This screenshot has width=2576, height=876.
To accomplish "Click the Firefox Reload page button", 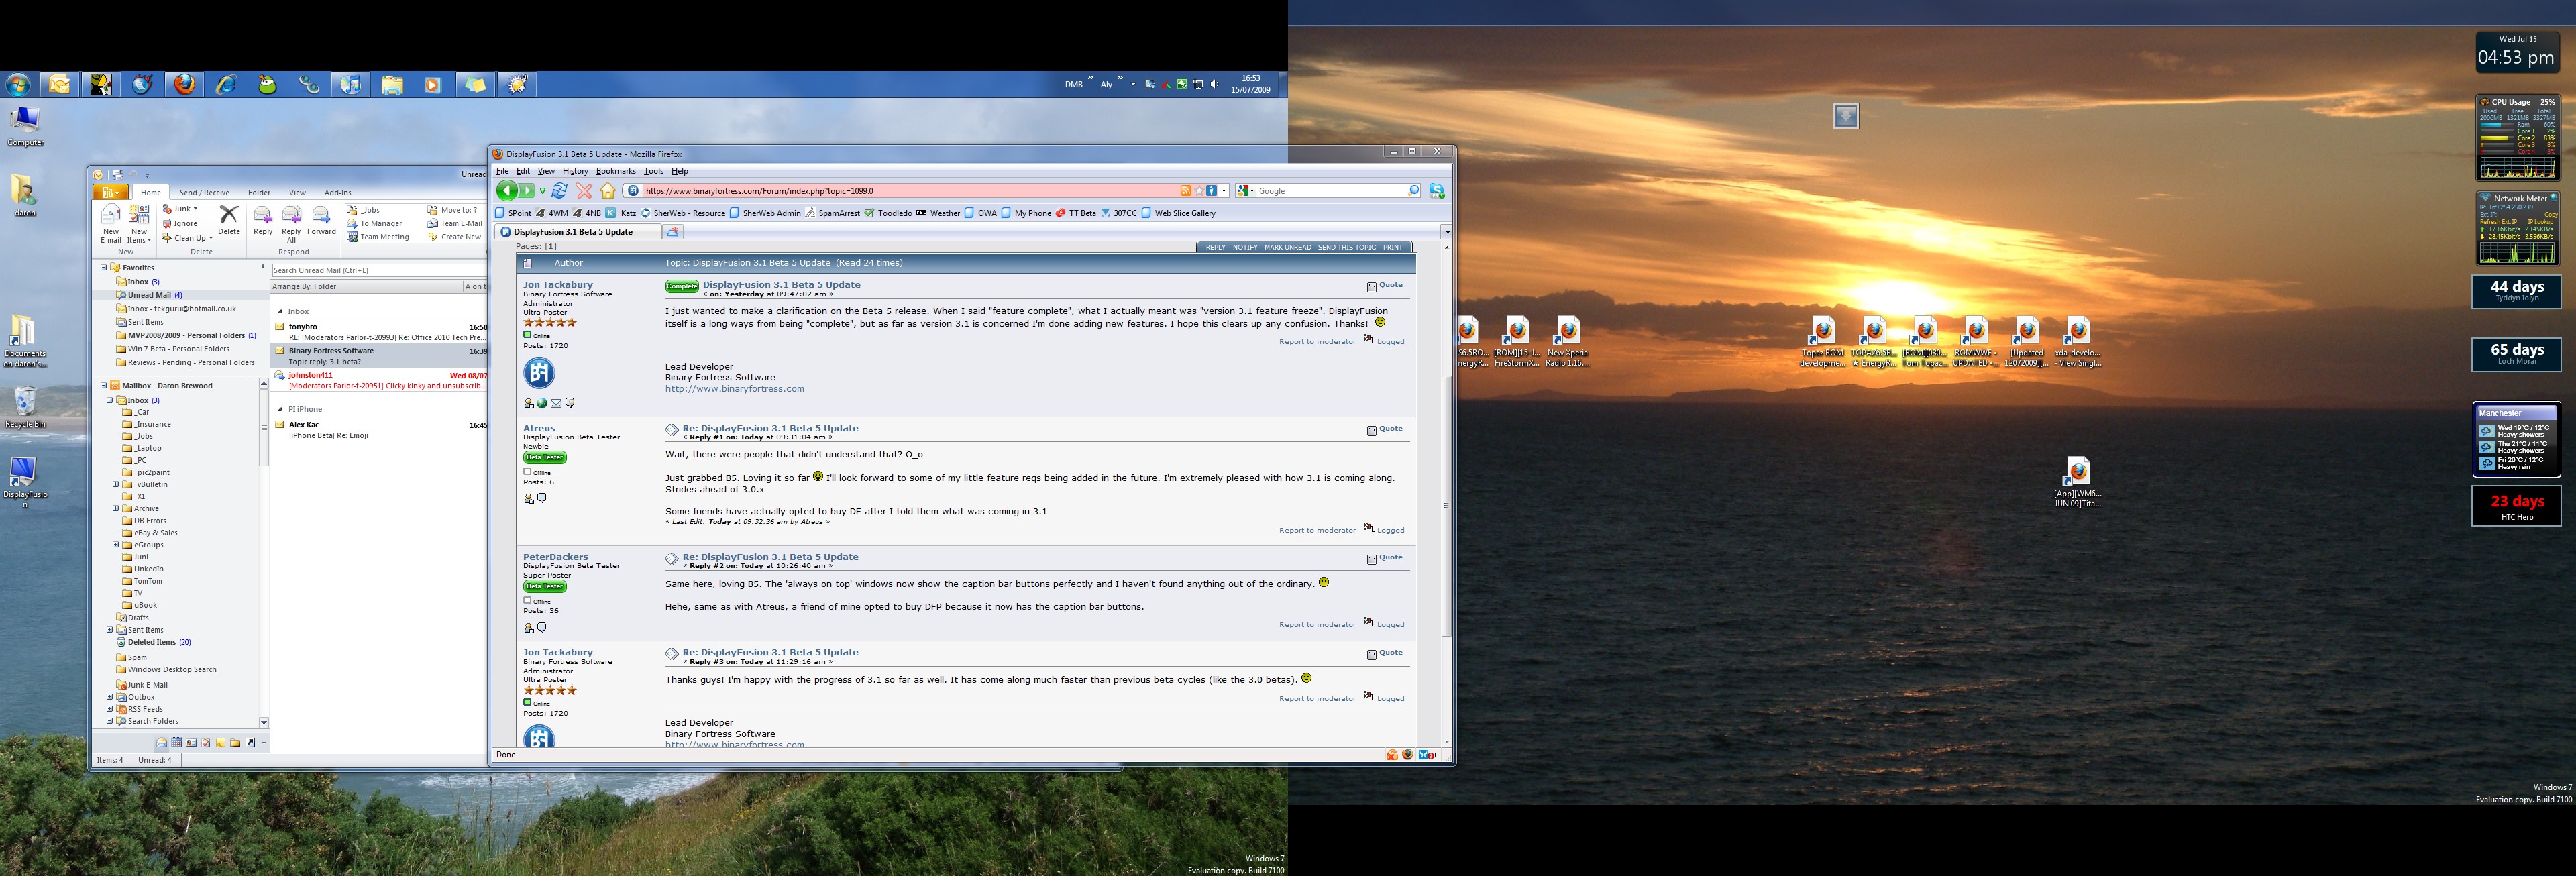I will click(560, 191).
